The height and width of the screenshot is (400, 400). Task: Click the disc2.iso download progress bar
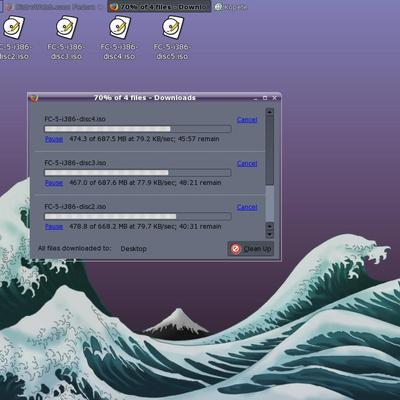(x=138, y=217)
